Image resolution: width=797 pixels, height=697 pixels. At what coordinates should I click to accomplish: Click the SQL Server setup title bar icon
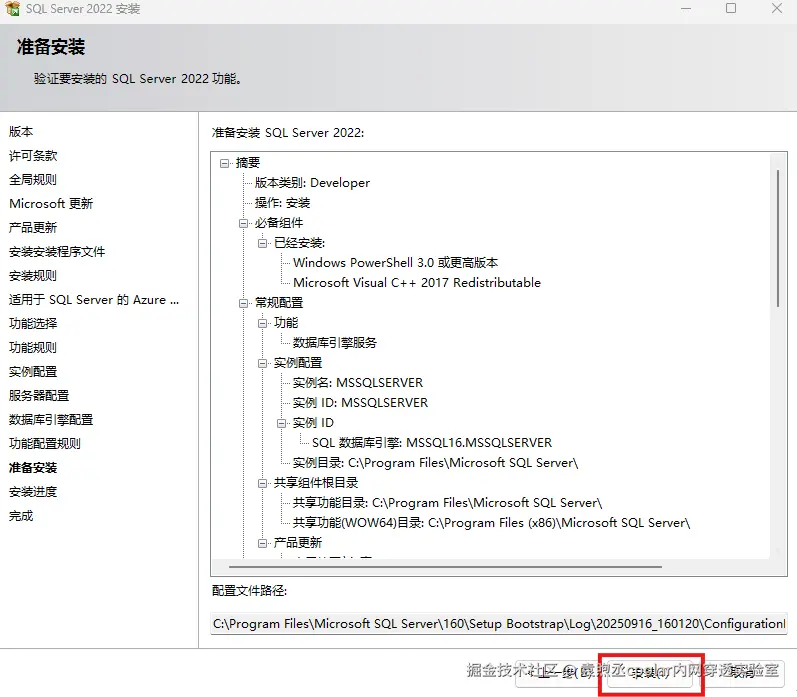(x=12, y=8)
